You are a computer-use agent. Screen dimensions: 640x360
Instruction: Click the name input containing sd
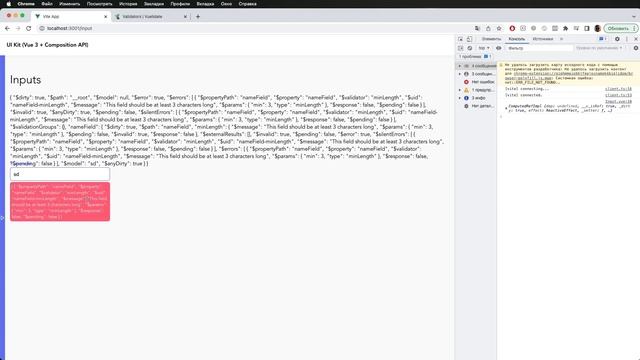(60, 174)
